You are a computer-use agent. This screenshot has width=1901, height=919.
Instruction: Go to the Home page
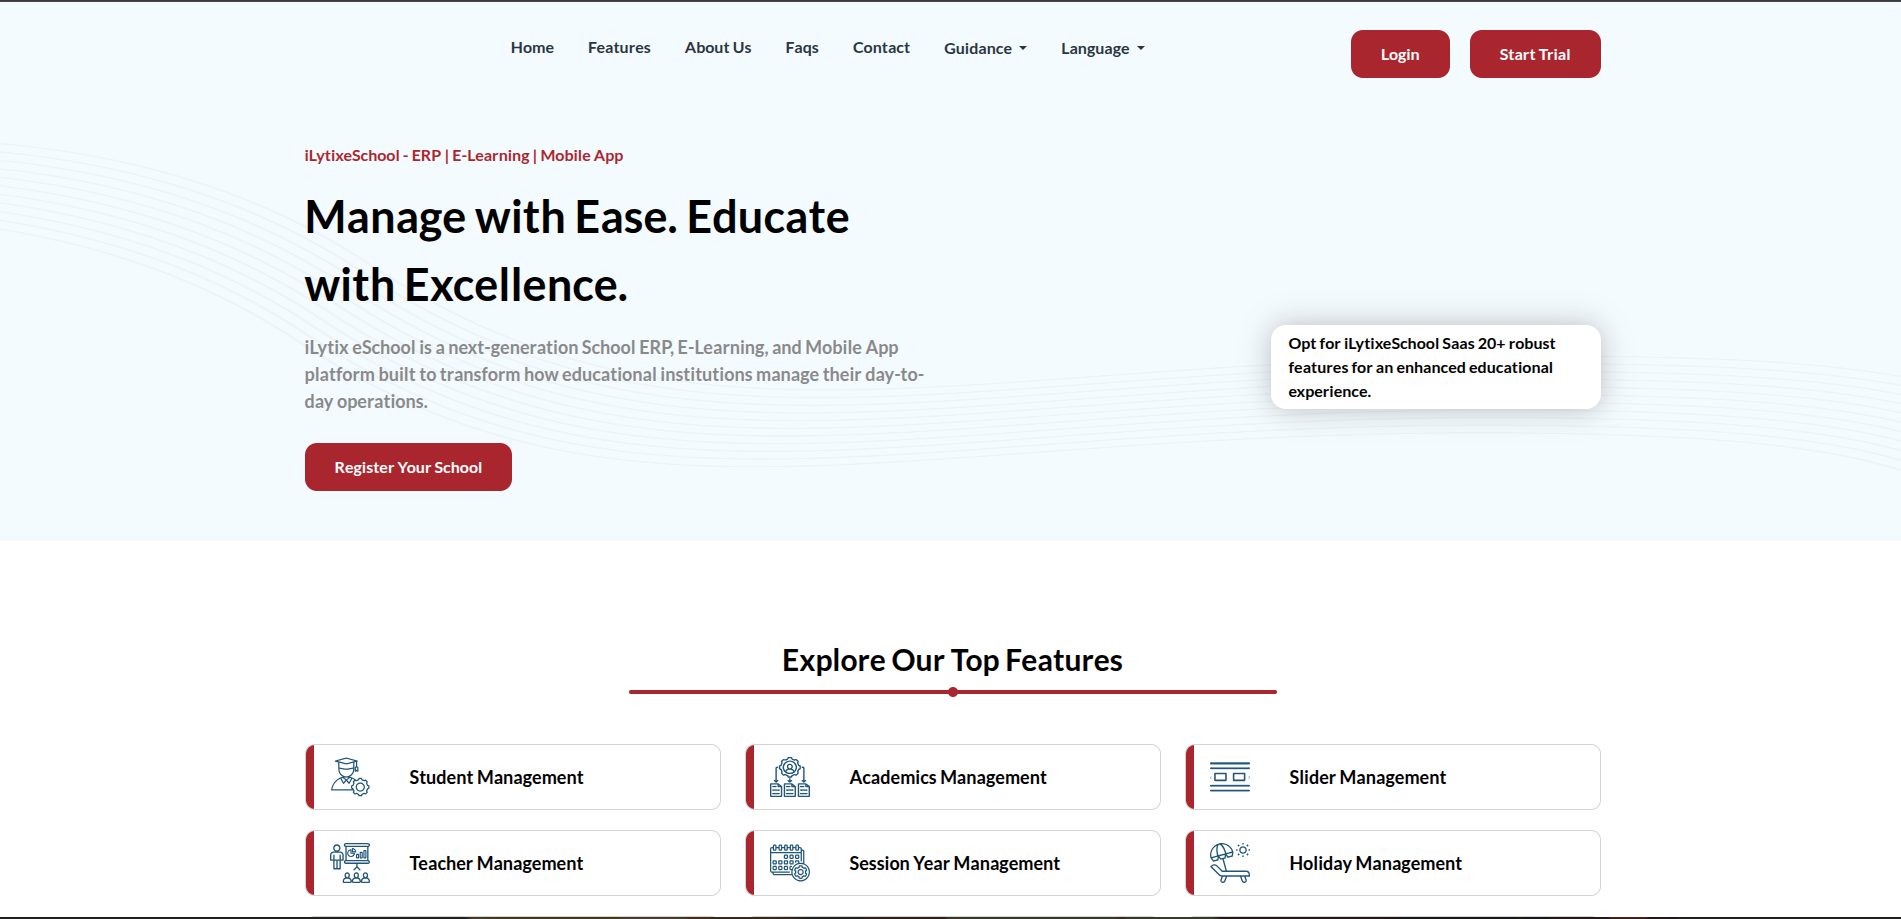(x=532, y=47)
